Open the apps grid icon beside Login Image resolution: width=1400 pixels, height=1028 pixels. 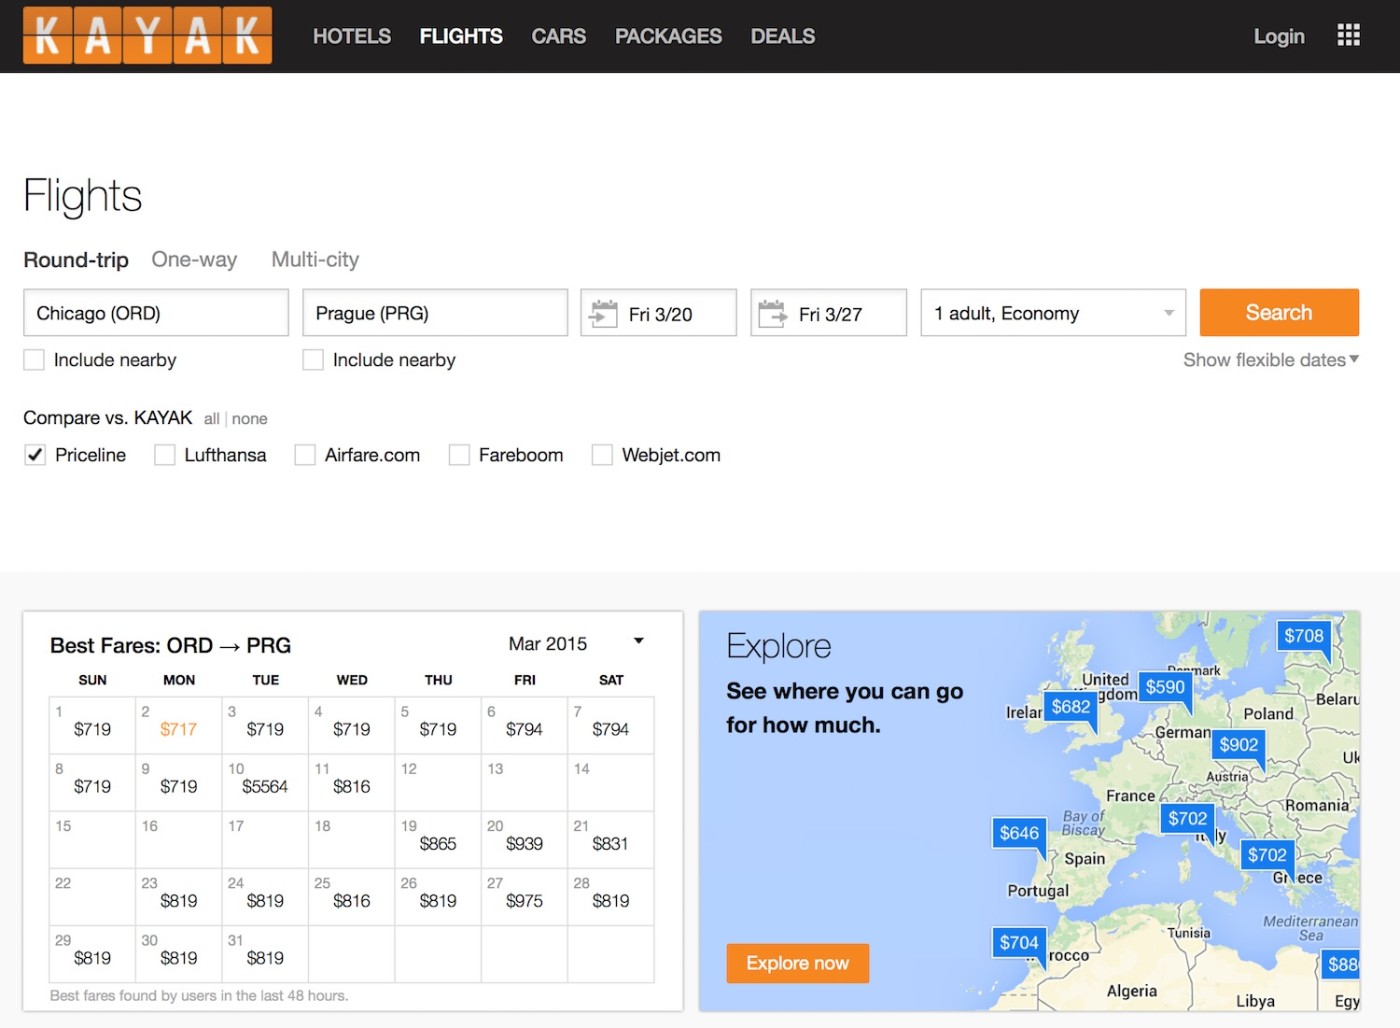(x=1348, y=36)
